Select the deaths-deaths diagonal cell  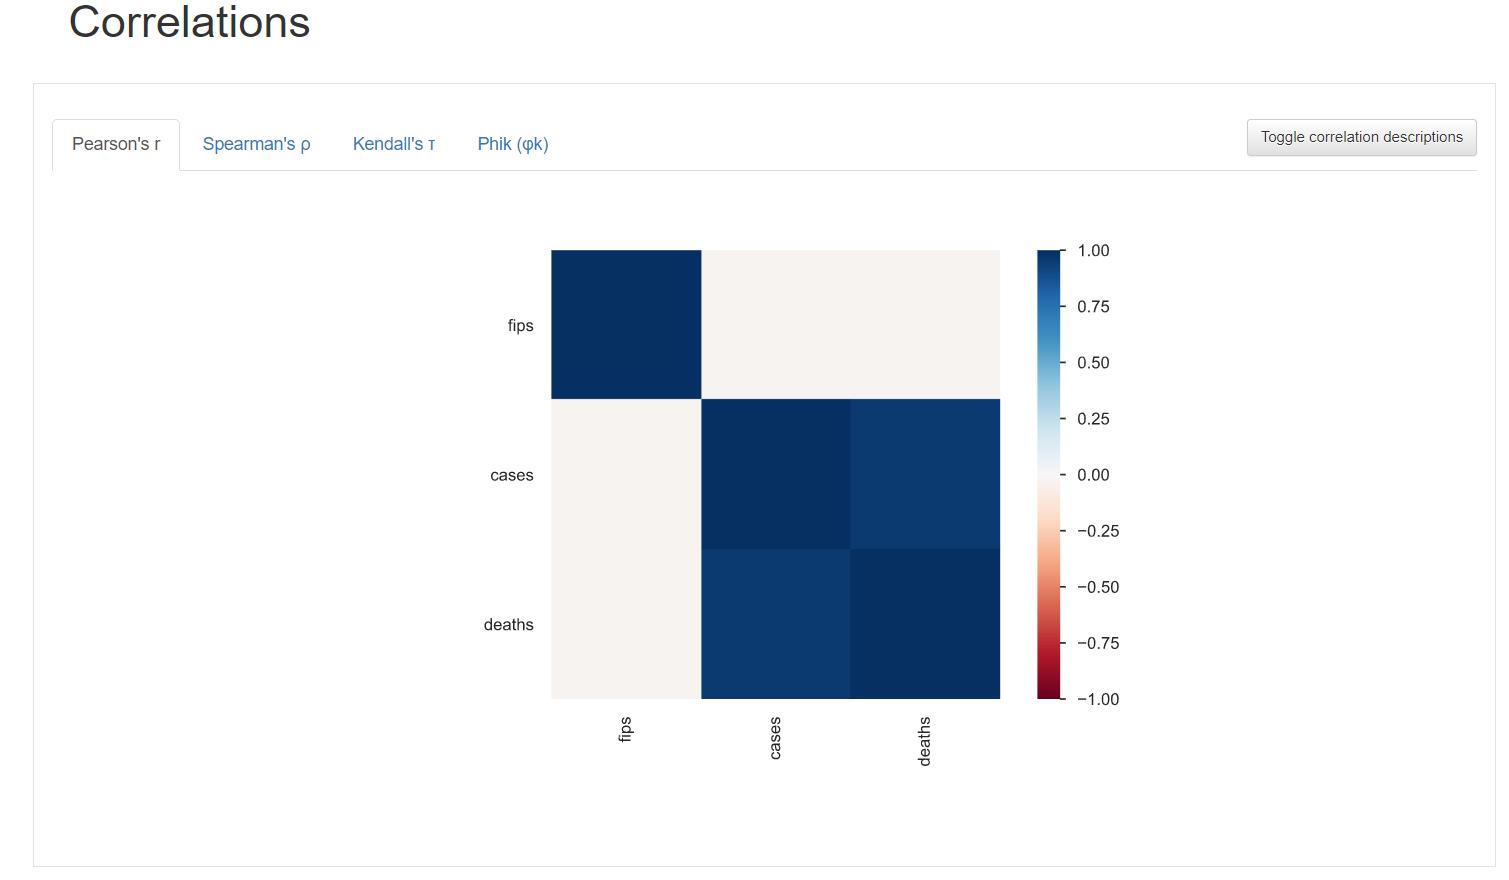click(x=924, y=623)
